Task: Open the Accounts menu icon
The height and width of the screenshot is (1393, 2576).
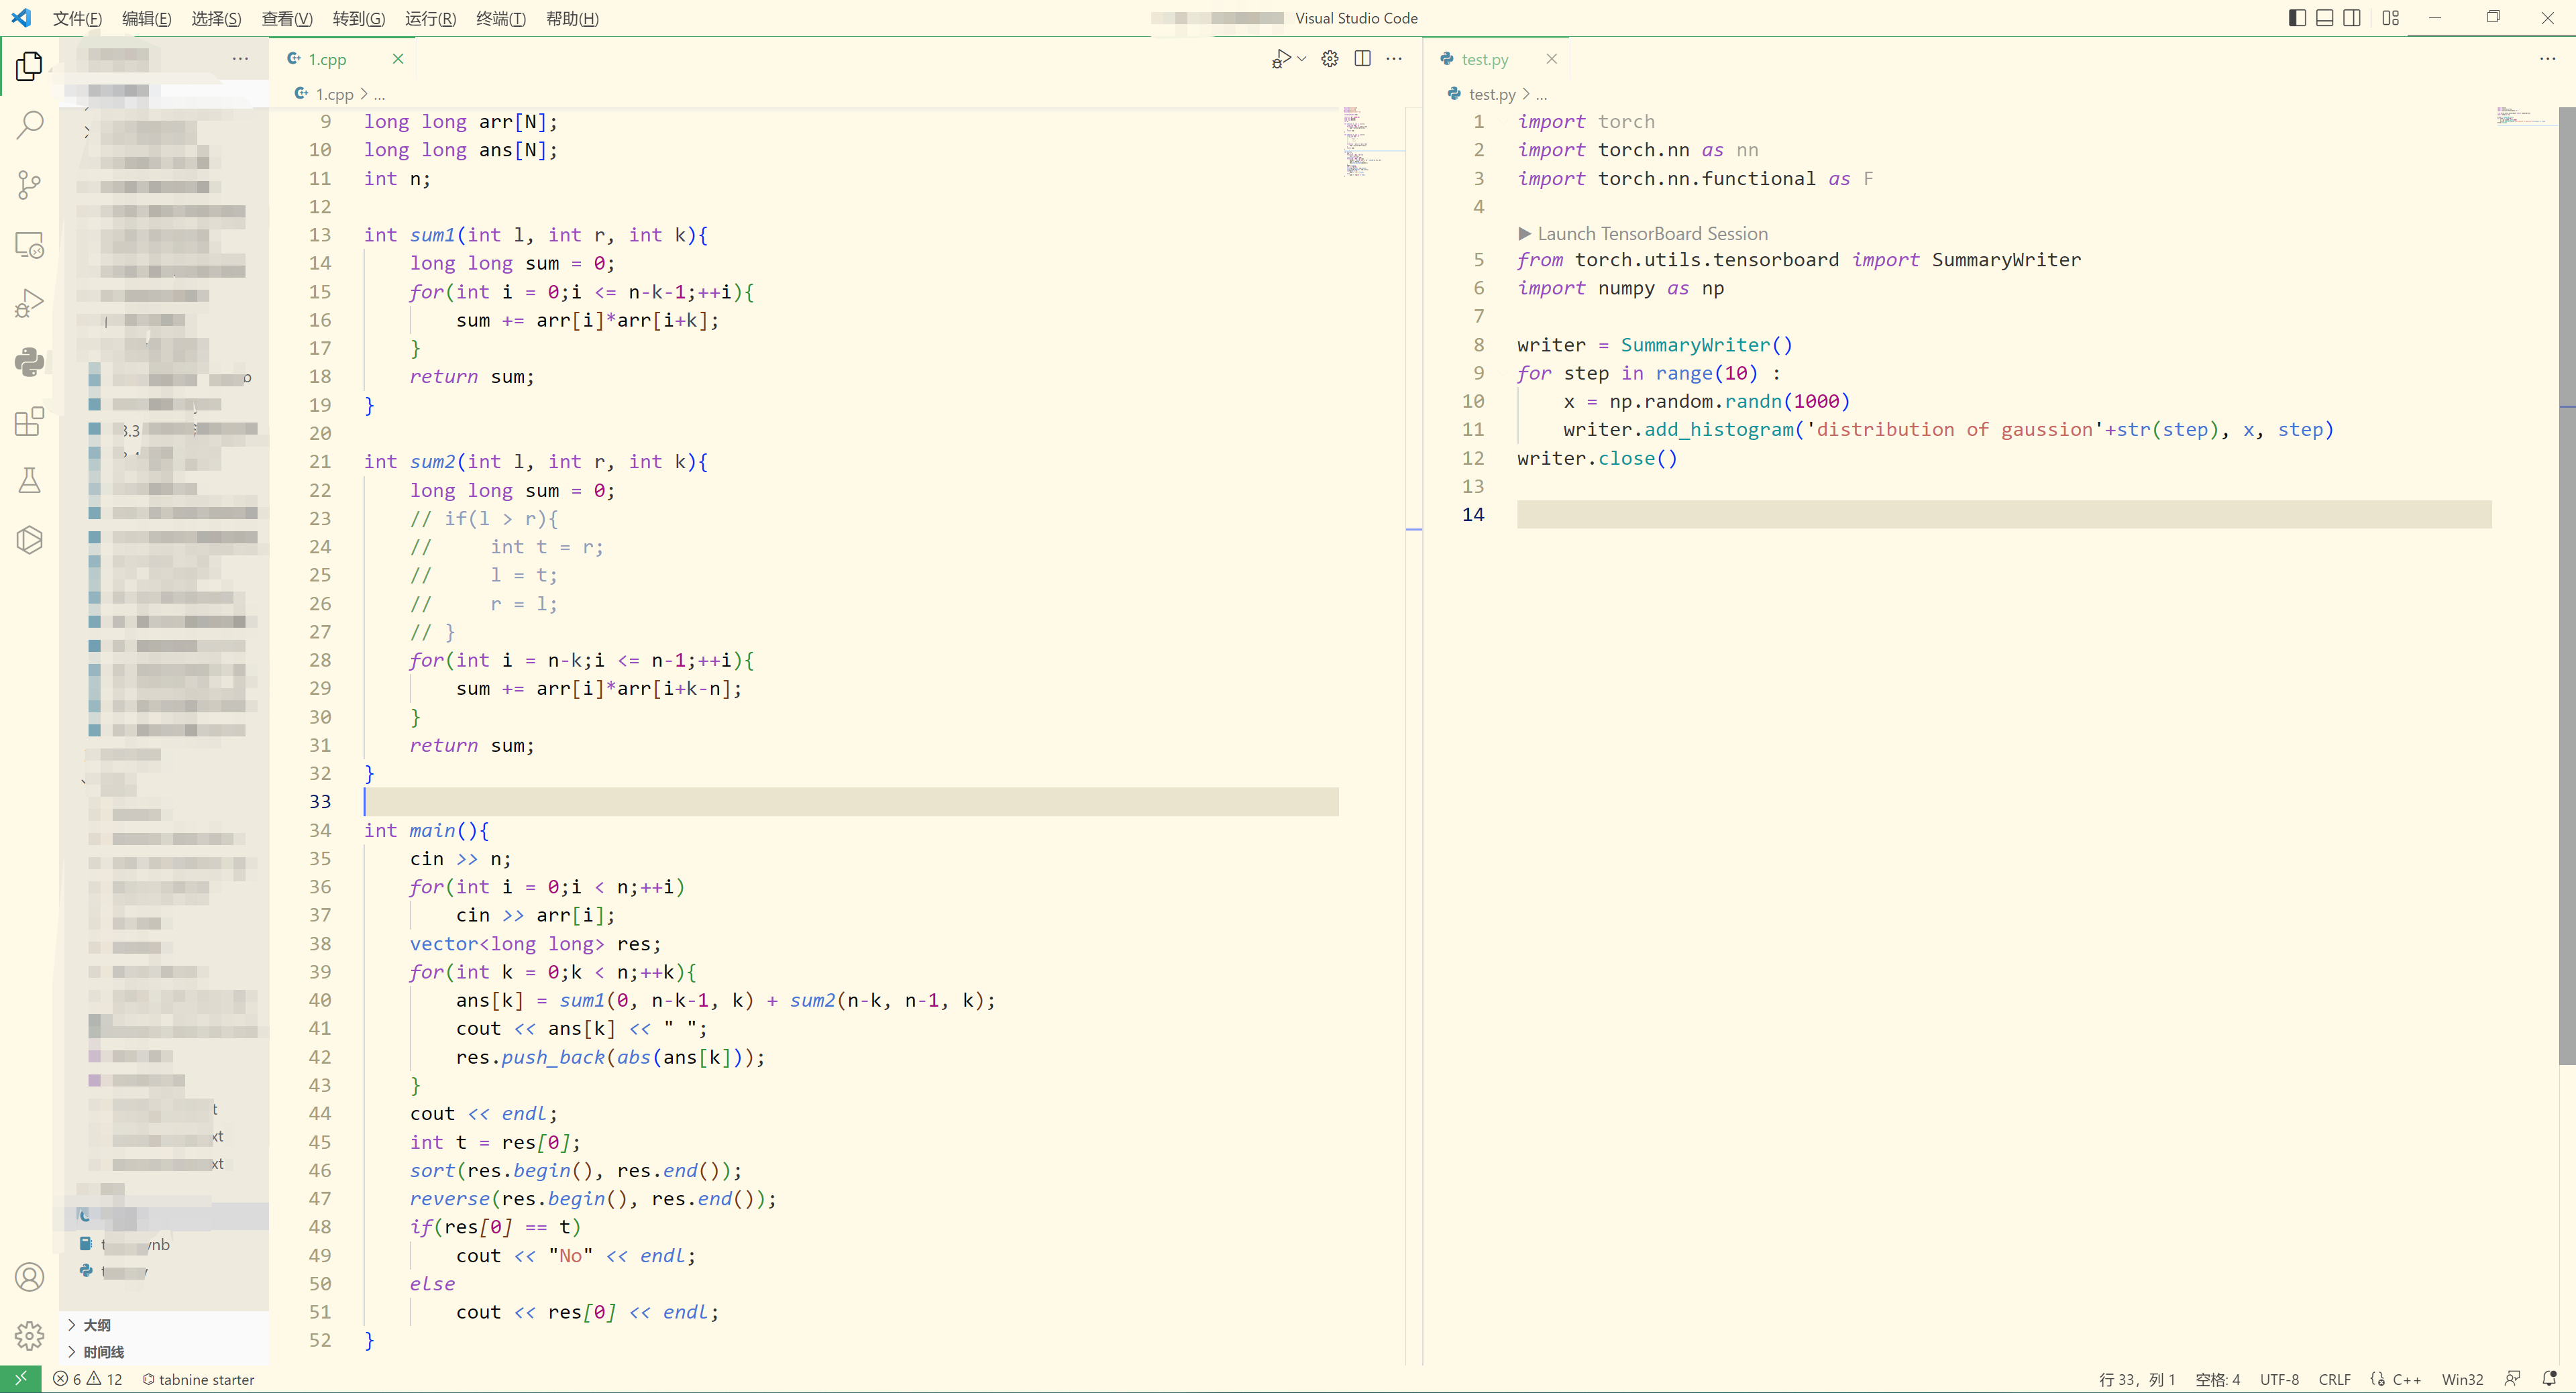Action: click(x=29, y=1277)
